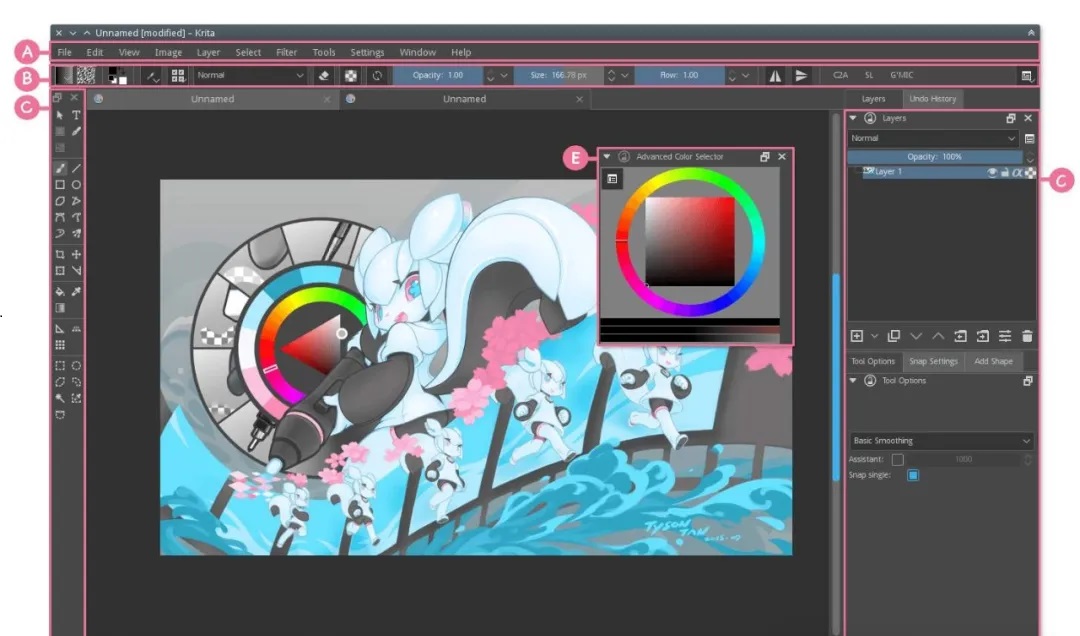Toggle eraser mode in the toolbar
The image size is (1080, 636).
(x=324, y=76)
